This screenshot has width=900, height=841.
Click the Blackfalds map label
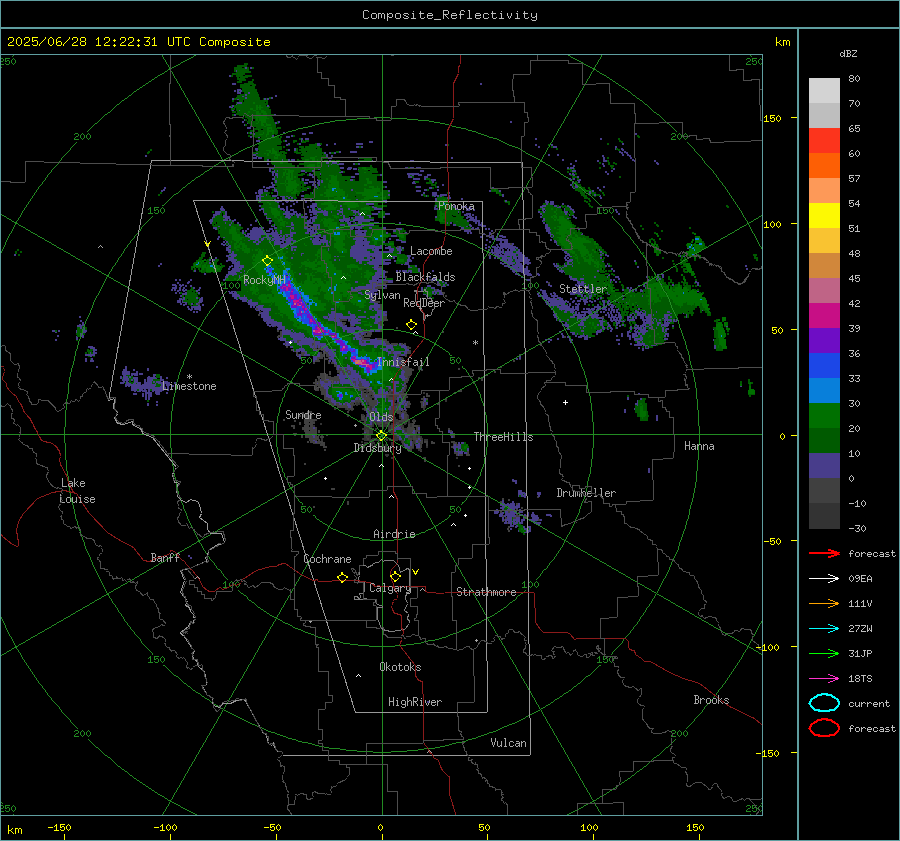[425, 277]
